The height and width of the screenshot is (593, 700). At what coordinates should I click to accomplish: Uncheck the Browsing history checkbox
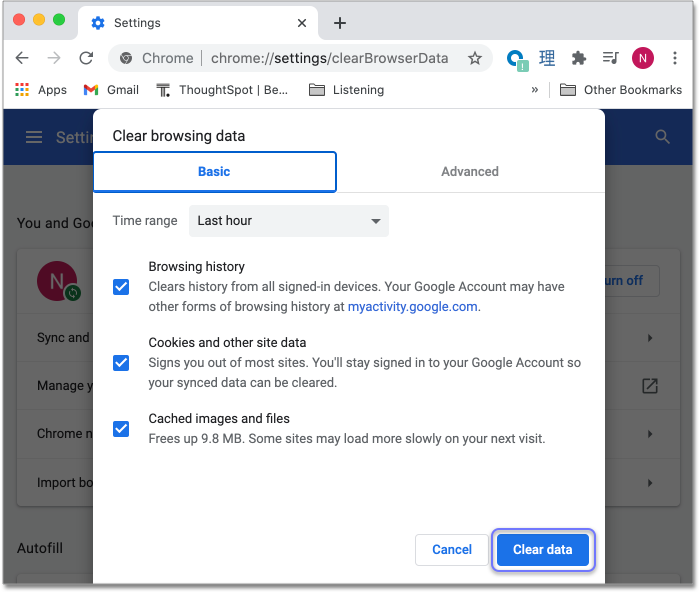click(x=121, y=287)
